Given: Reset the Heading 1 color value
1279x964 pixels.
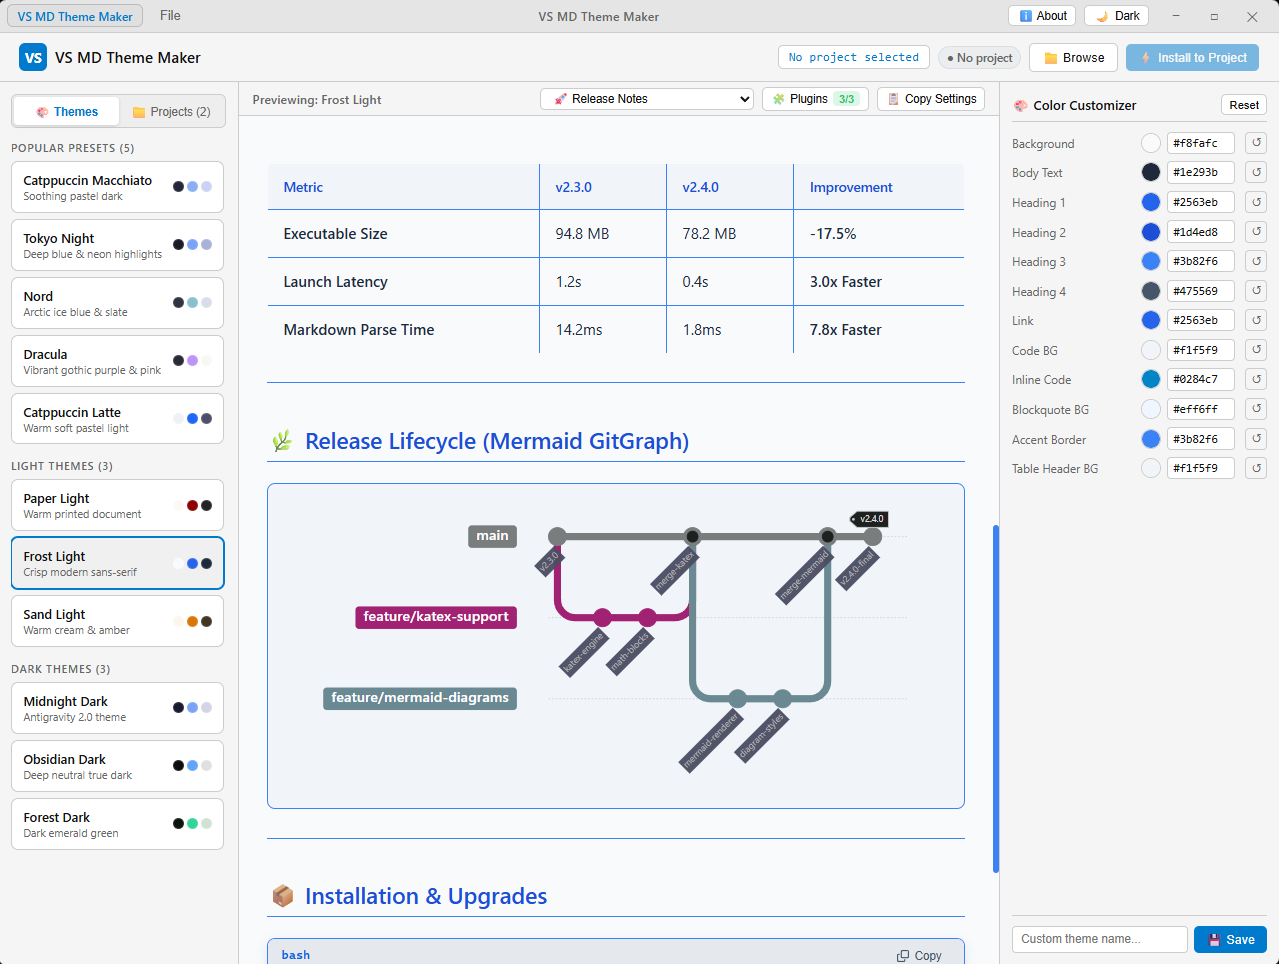Looking at the screenshot, I should click(1257, 202).
